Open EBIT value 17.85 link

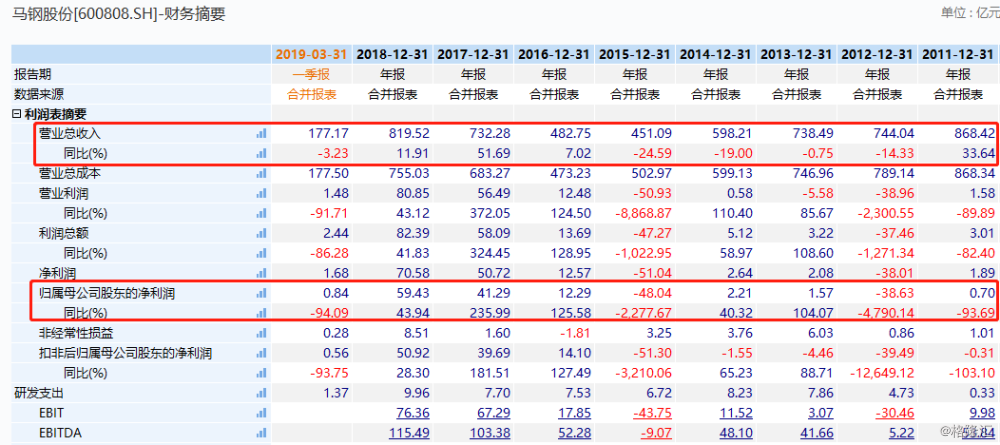574,413
